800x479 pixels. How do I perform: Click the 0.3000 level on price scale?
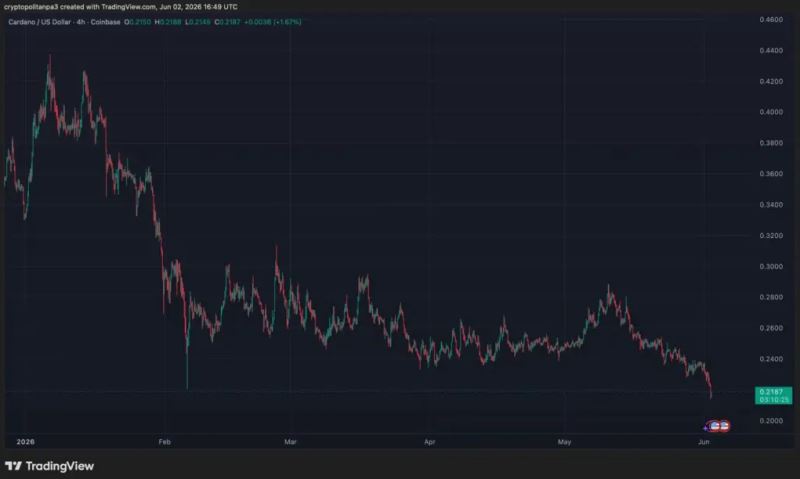click(771, 266)
